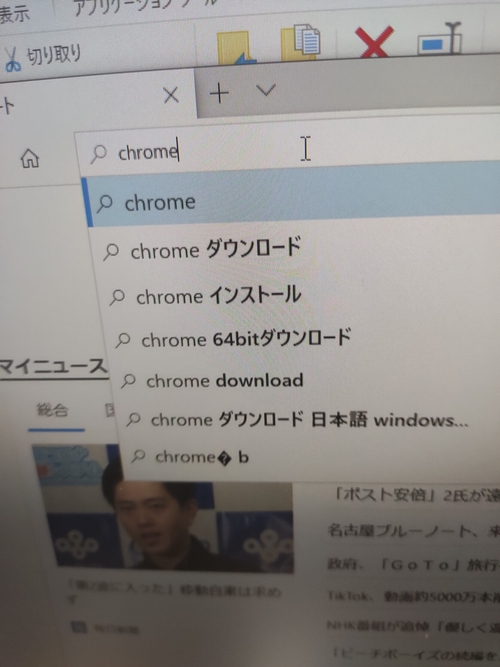Click the rename icon in Explorer ribbon

coord(440,38)
